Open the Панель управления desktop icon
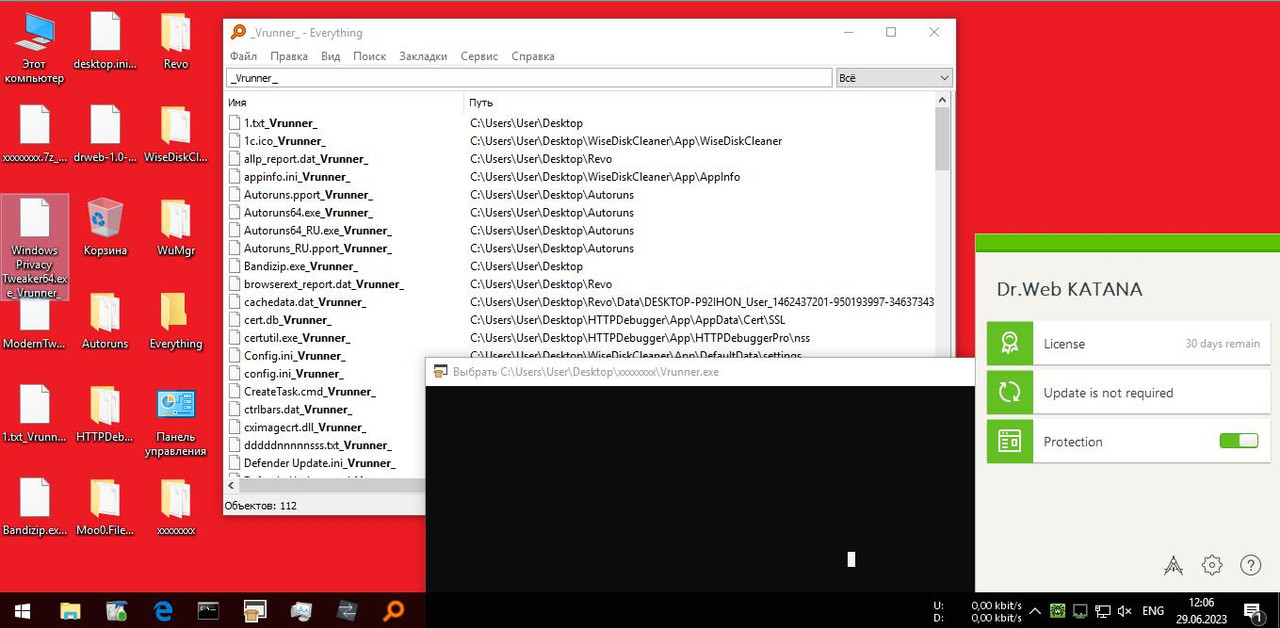This screenshot has height=628, width=1280. pyautogui.click(x=176, y=420)
